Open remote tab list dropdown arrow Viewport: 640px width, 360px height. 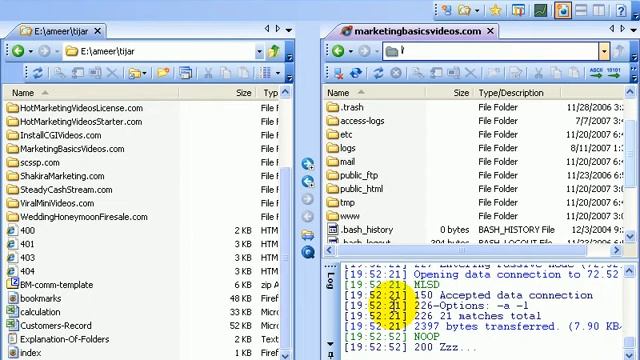click(633, 30)
